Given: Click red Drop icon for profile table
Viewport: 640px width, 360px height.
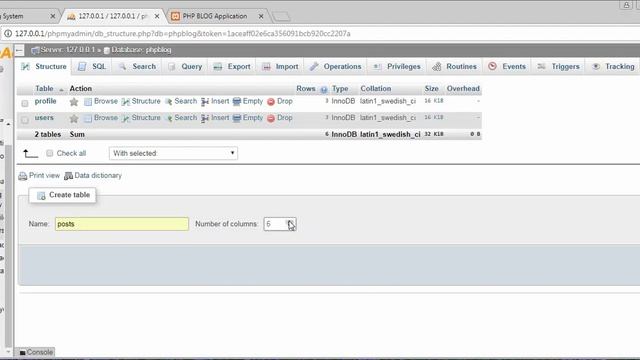Looking at the screenshot, I should click(x=271, y=102).
